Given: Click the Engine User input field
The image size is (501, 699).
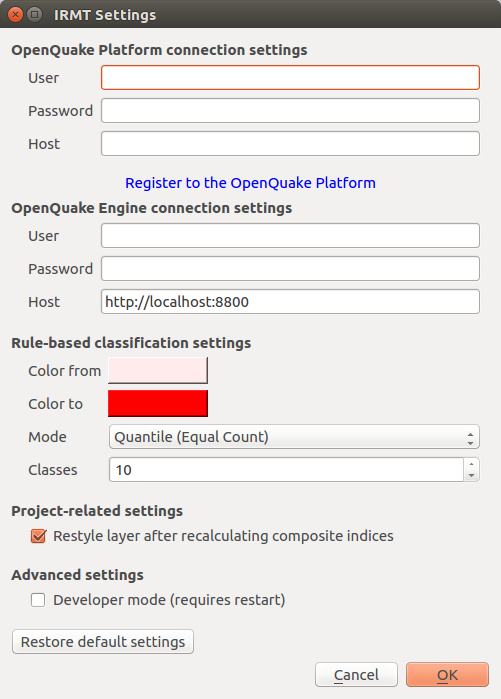Looking at the screenshot, I should pos(290,235).
